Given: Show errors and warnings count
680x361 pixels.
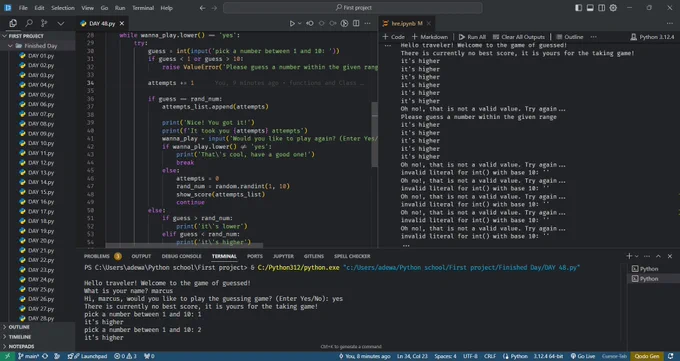Looking at the screenshot, I should point(125,356).
